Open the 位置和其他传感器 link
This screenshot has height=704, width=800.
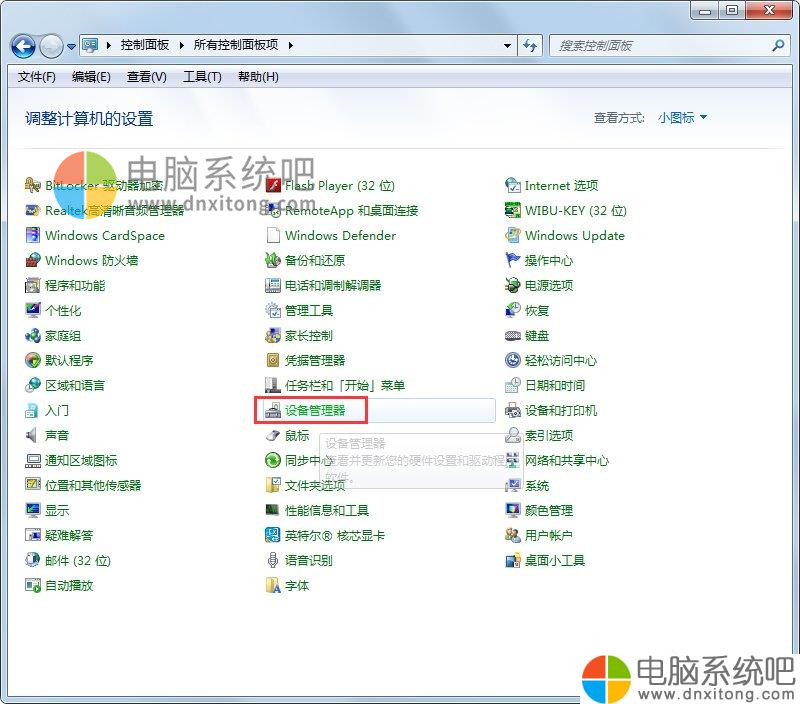93,485
